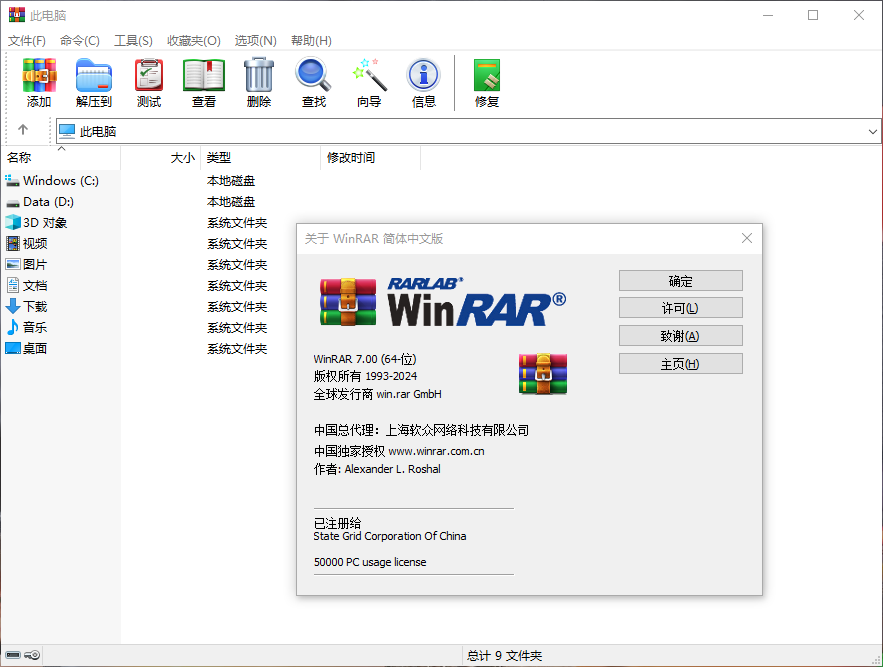Open the 帮助(H) menu
The height and width of the screenshot is (667, 883).
coord(311,41)
